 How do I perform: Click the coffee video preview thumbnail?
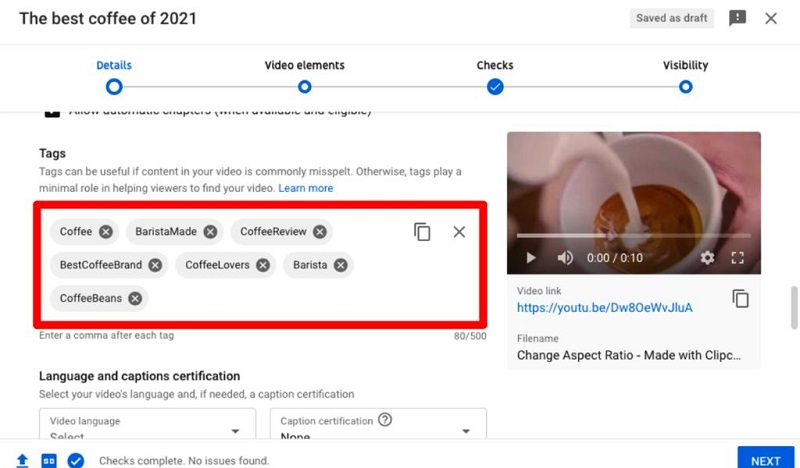coord(634,203)
